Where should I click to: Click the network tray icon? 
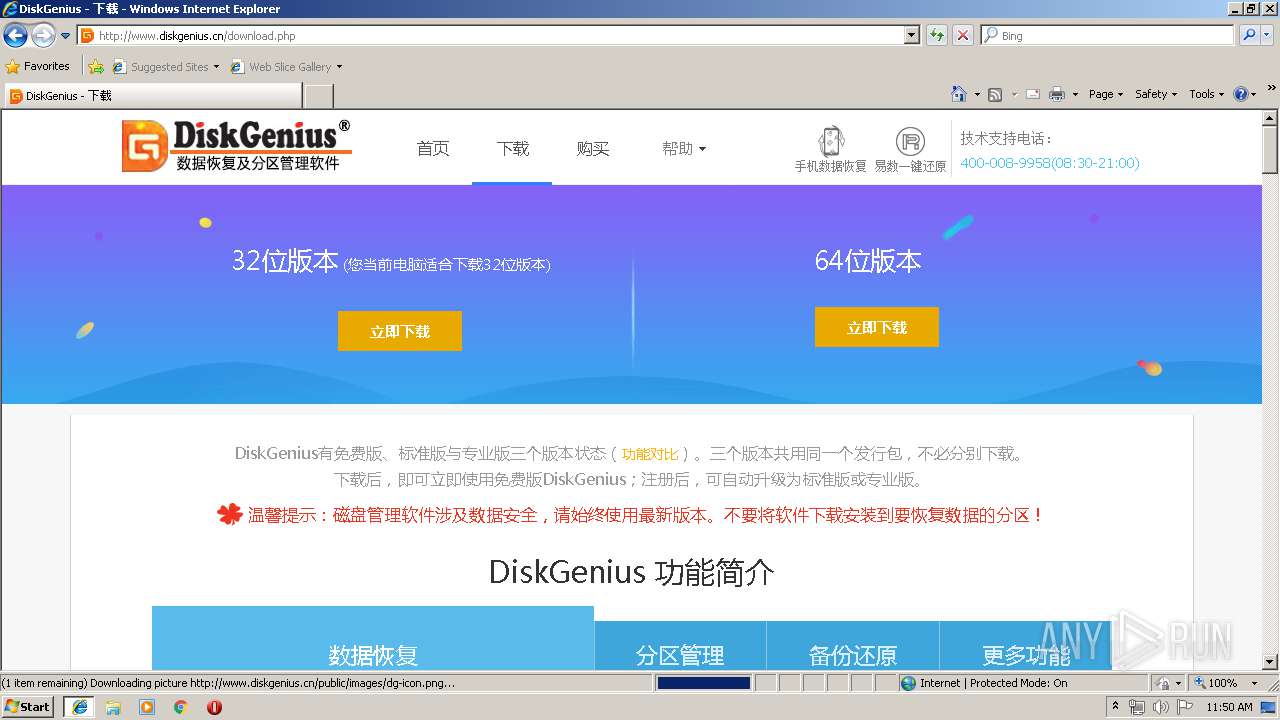(1137, 707)
